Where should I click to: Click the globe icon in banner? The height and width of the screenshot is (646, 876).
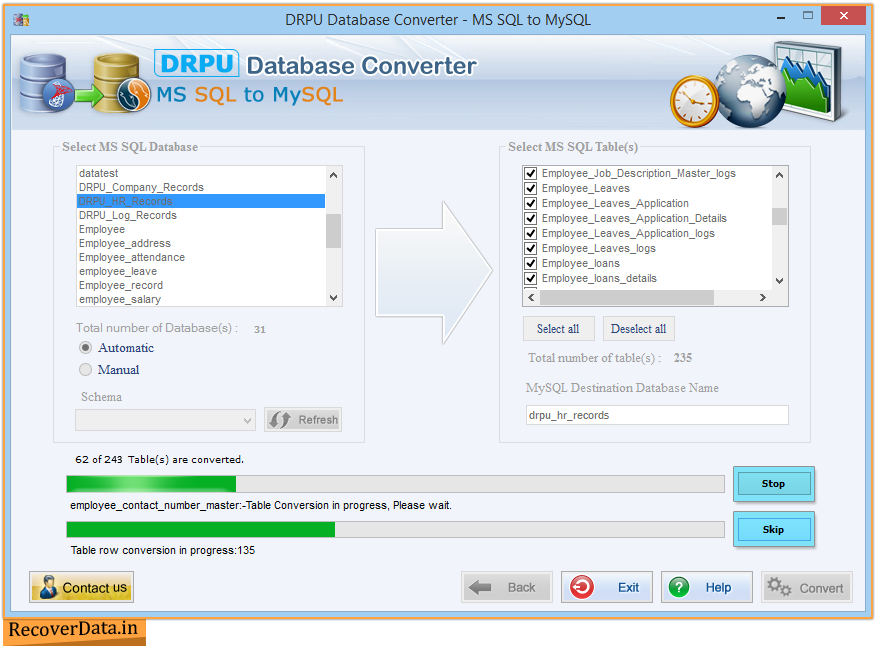(750, 89)
